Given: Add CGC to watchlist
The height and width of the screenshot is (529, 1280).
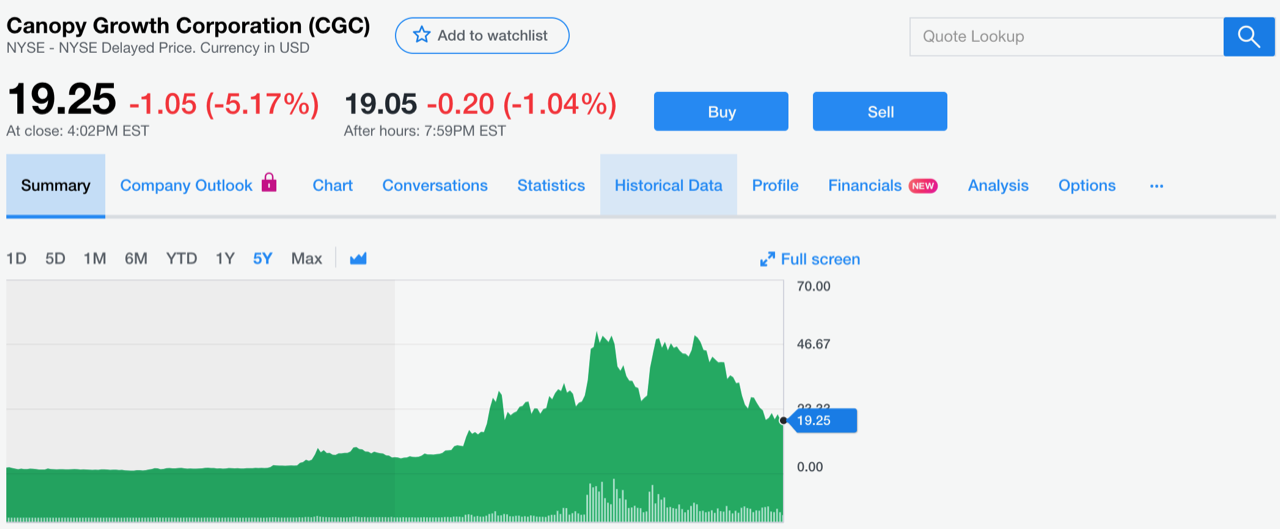Looking at the screenshot, I should coord(482,35).
